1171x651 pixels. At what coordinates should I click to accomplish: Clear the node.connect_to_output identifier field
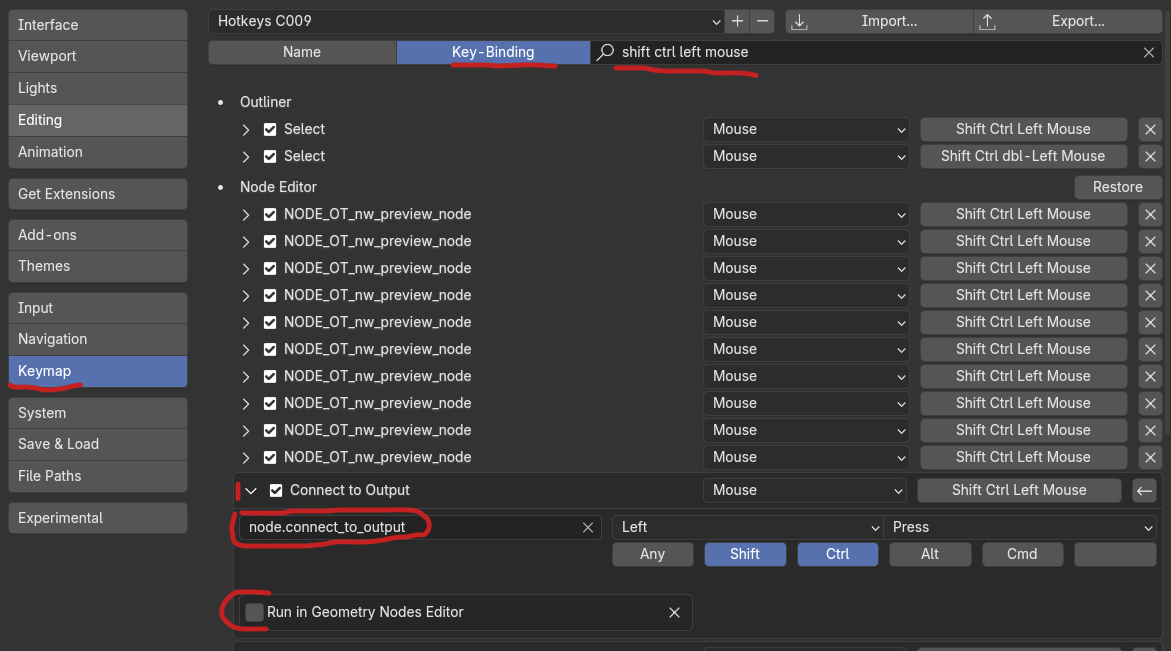tap(588, 527)
